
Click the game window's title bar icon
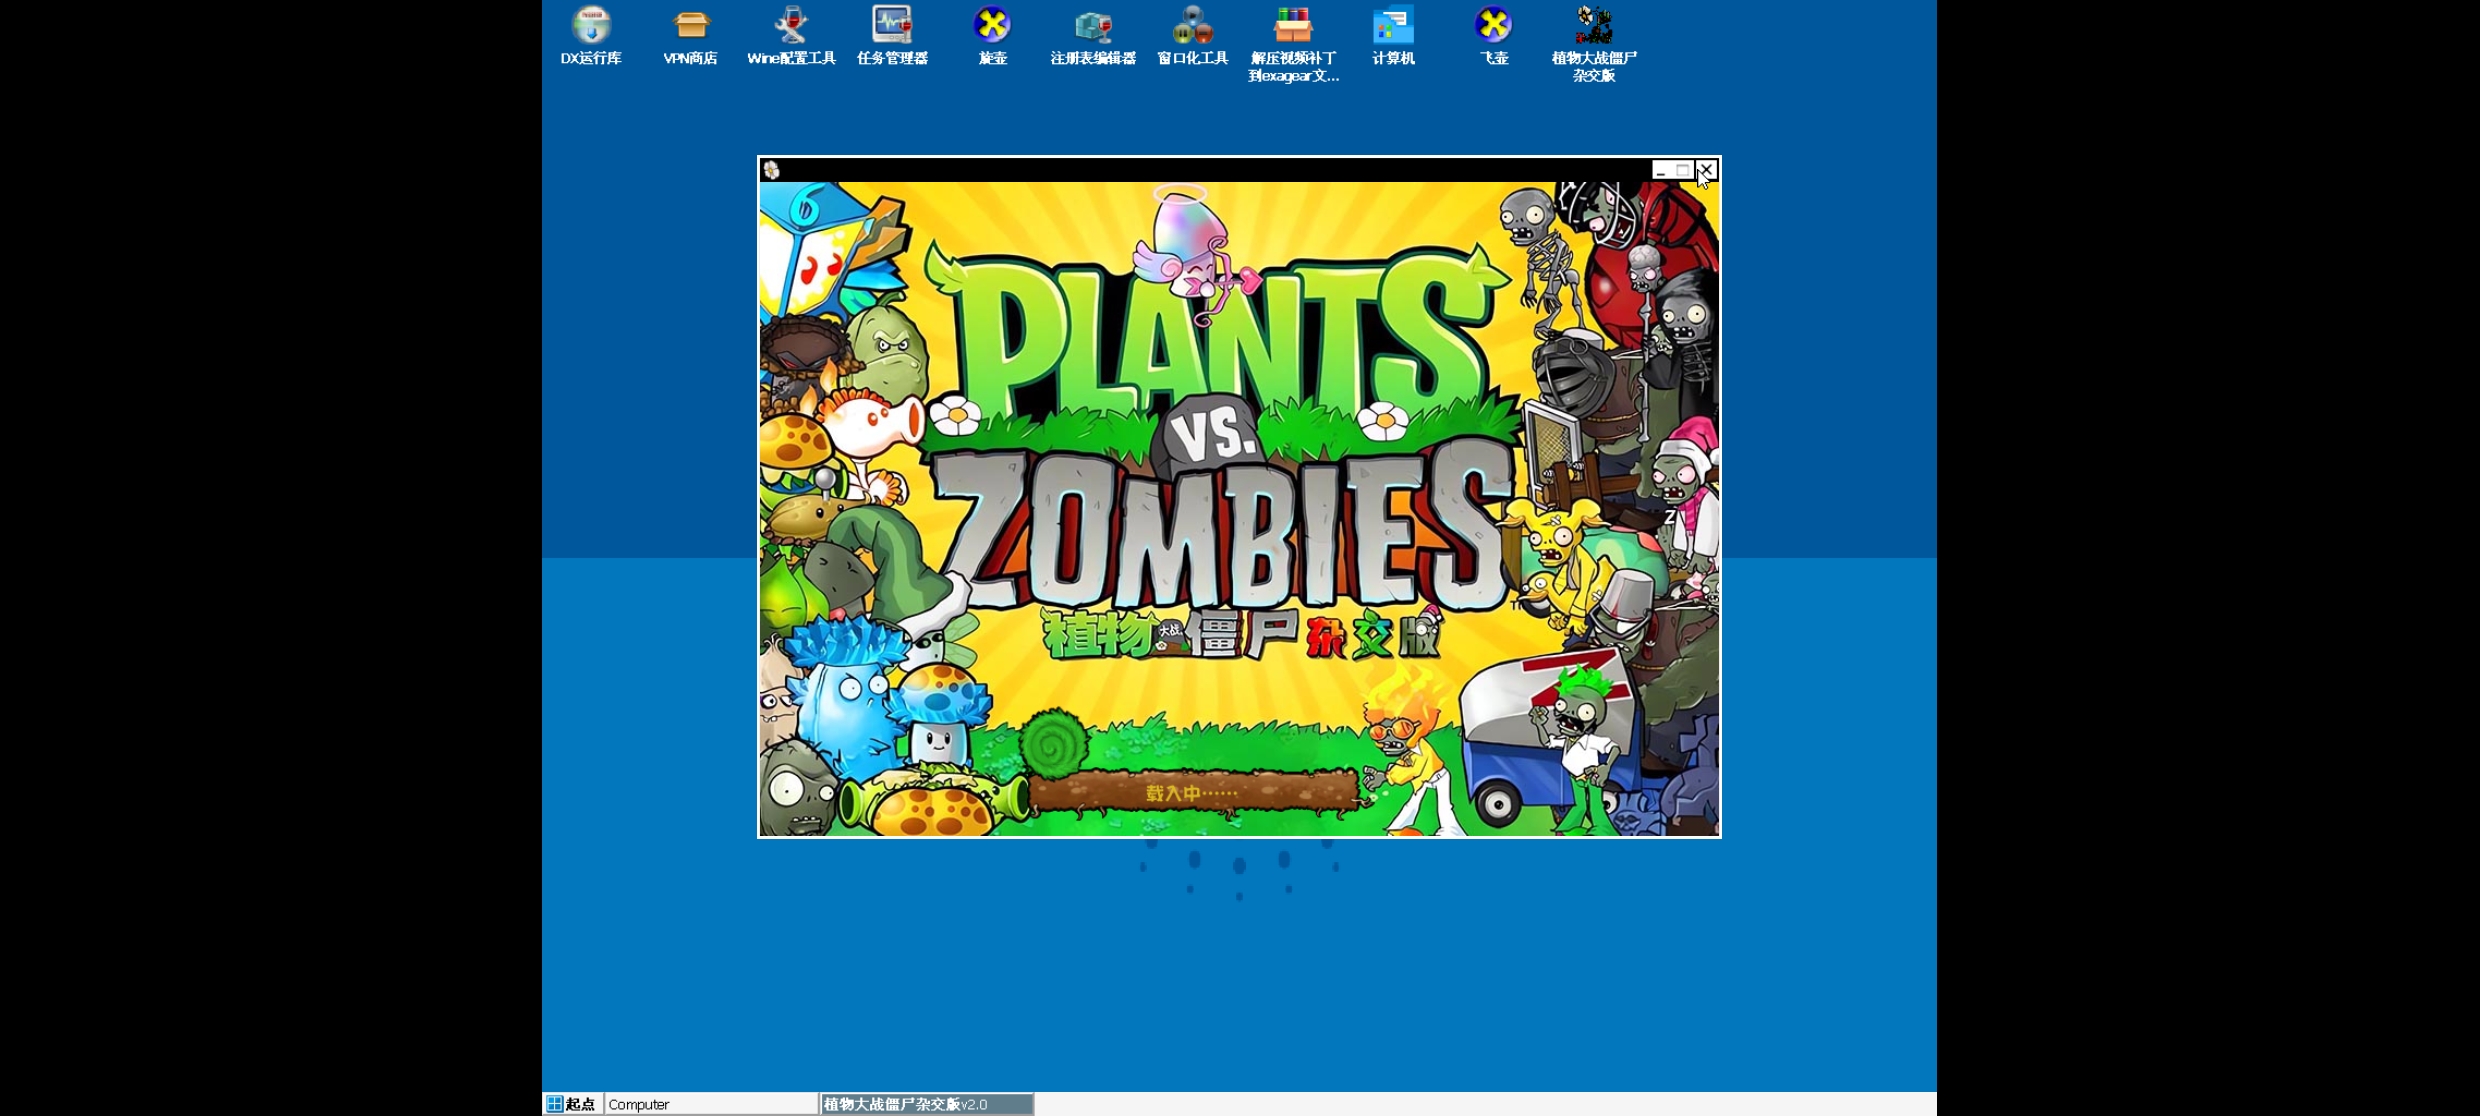tap(771, 170)
